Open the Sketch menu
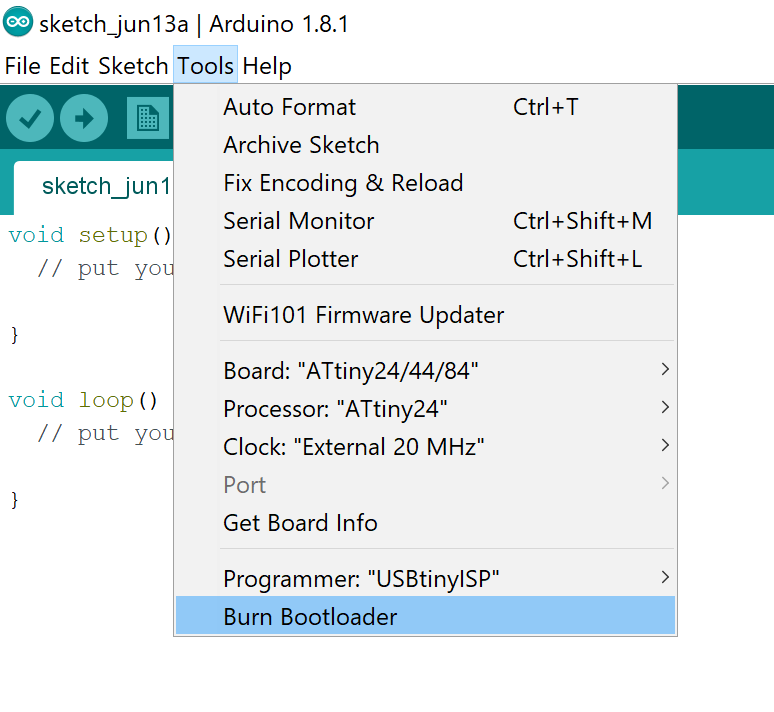774x712 pixels. 133,67
